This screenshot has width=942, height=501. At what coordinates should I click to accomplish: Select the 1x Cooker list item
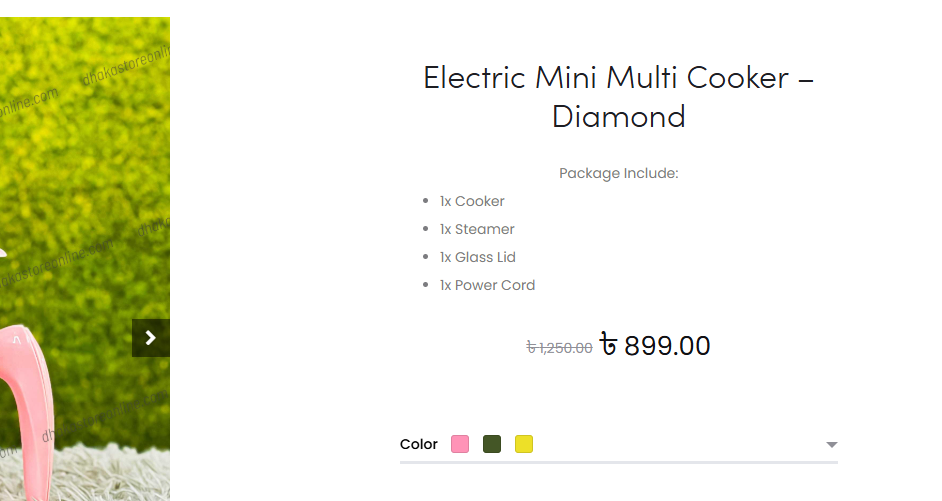(x=472, y=201)
